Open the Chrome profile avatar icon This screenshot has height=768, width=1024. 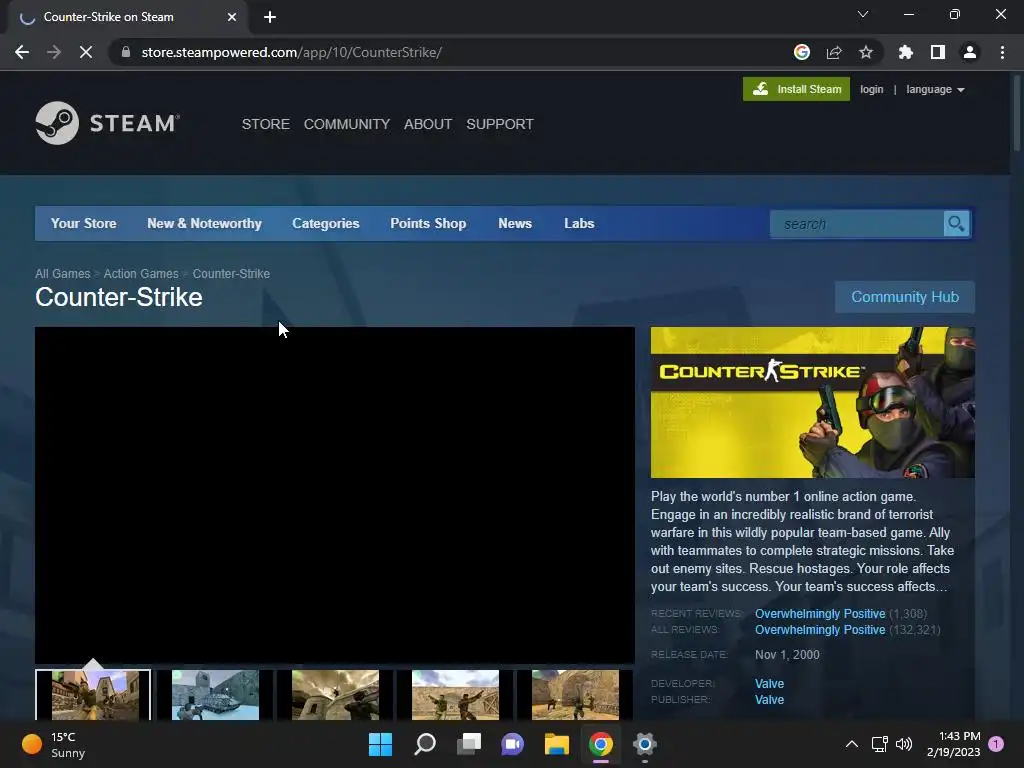coord(970,52)
